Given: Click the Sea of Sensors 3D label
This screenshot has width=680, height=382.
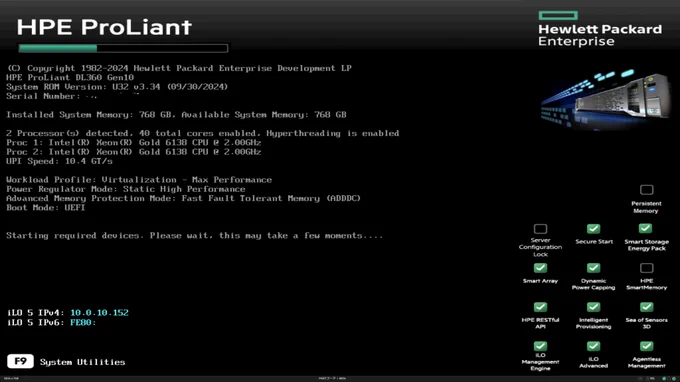Looking at the screenshot, I should [x=647, y=323].
